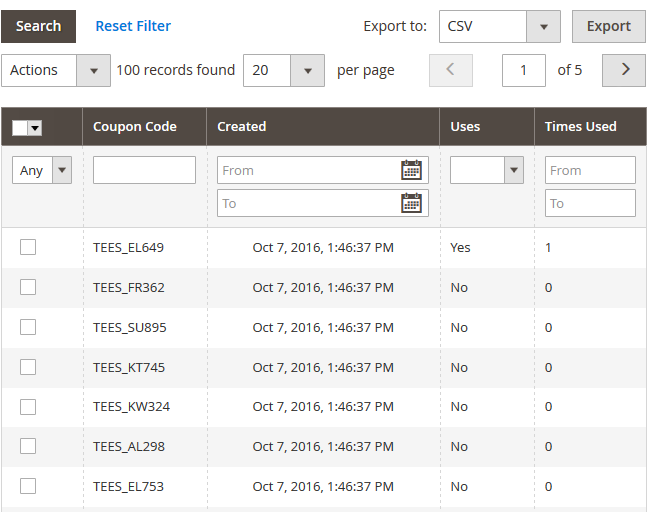This screenshot has height=512, width=647.
Task: Expand the header select-all arrow
Action: tap(35, 128)
